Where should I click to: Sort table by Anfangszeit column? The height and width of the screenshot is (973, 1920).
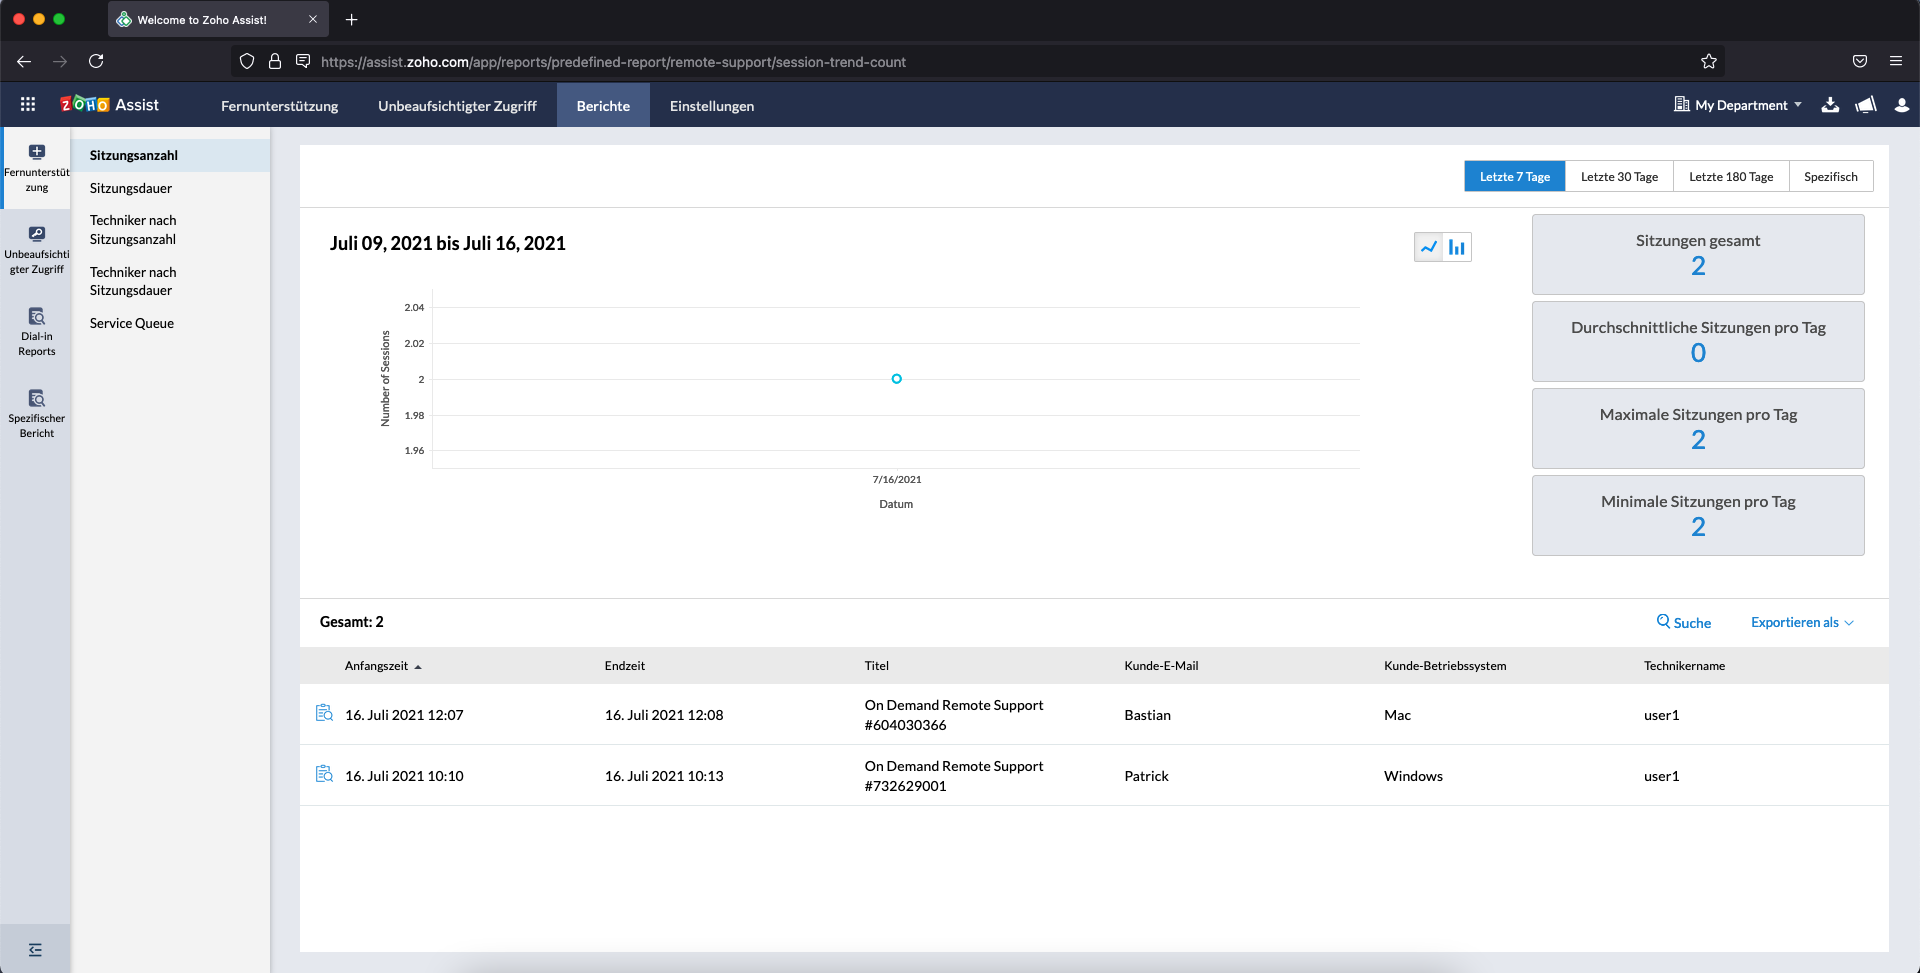(x=377, y=666)
